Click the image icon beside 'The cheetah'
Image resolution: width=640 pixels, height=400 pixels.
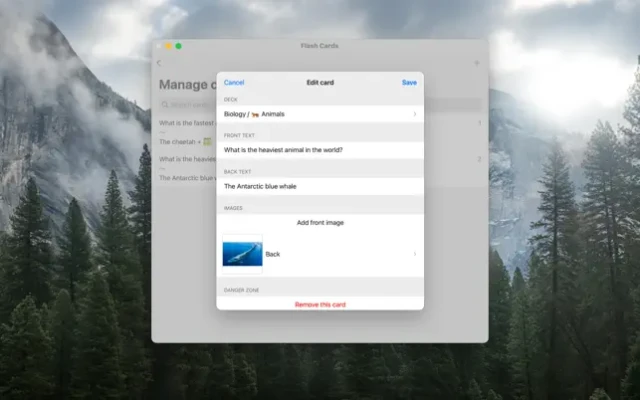(207, 142)
